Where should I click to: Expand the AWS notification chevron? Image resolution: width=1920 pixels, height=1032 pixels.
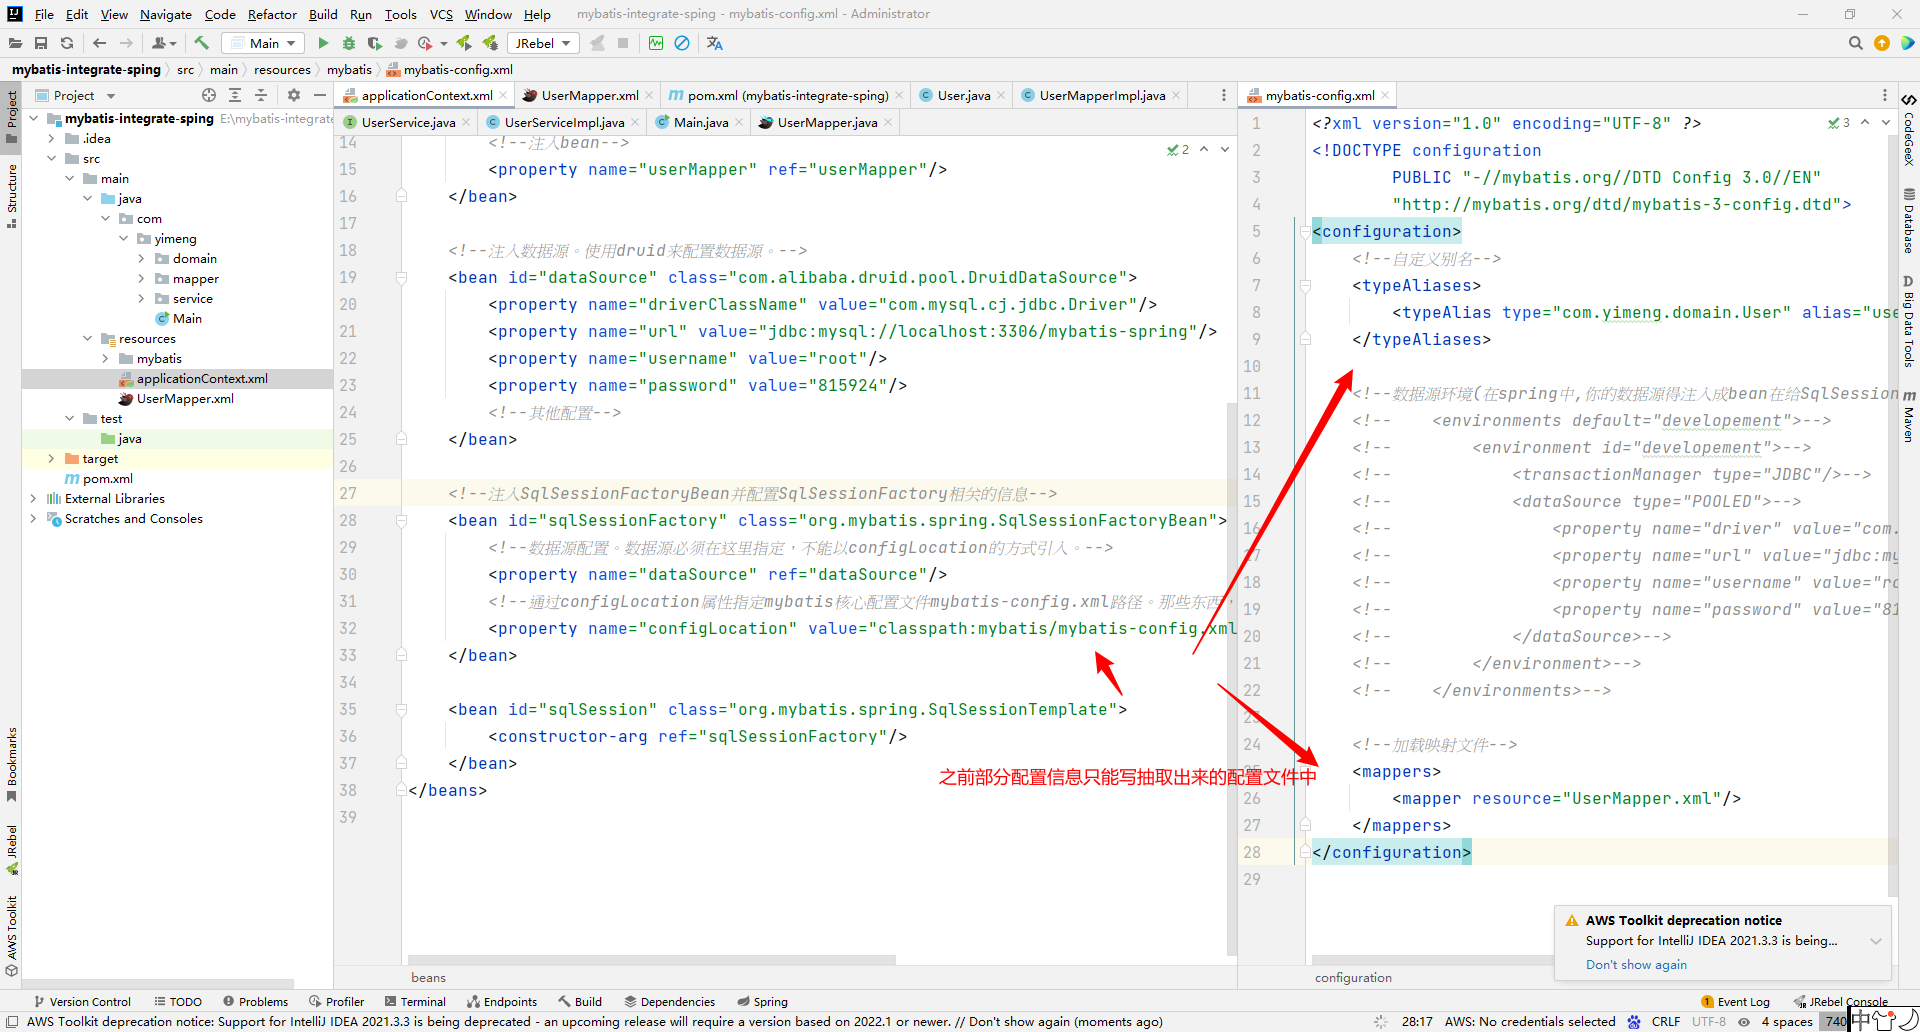pos(1876,941)
